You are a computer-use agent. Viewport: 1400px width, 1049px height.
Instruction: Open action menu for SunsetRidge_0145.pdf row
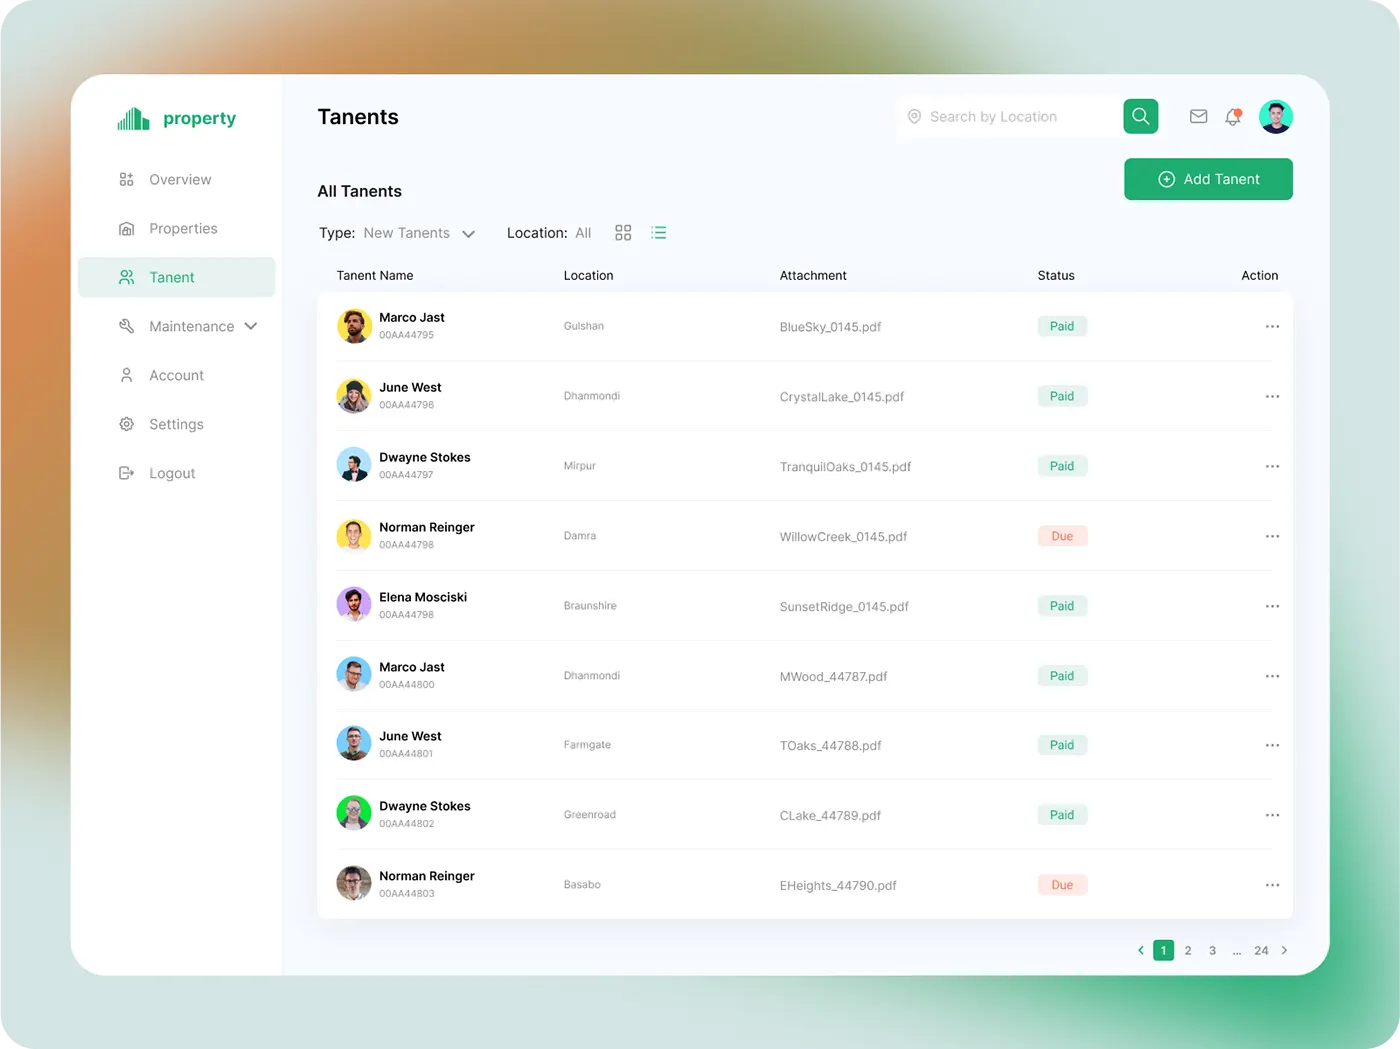click(x=1272, y=606)
